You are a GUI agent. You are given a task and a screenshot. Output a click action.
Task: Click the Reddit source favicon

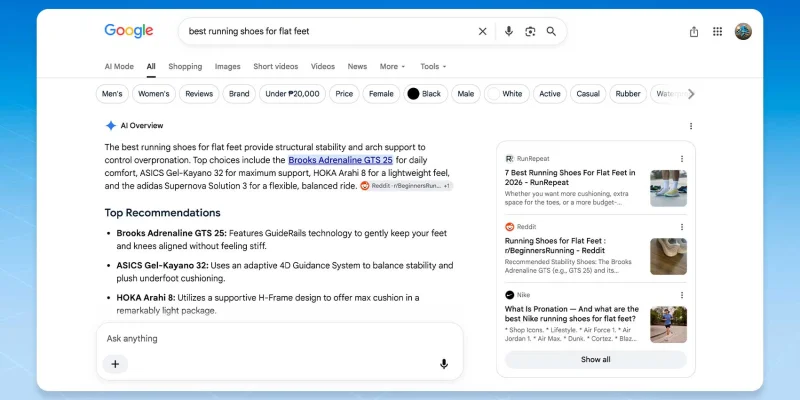click(x=509, y=227)
